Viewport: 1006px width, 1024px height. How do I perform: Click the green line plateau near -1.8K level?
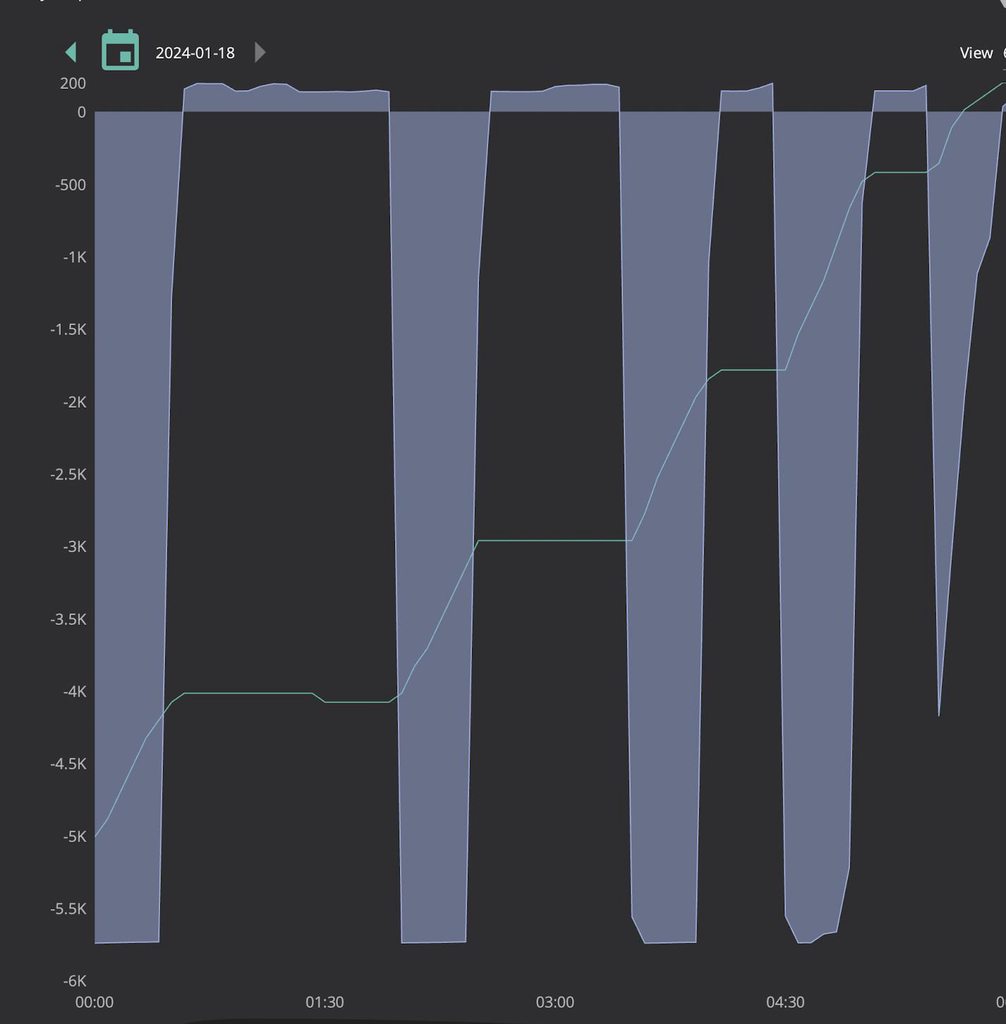(750, 370)
